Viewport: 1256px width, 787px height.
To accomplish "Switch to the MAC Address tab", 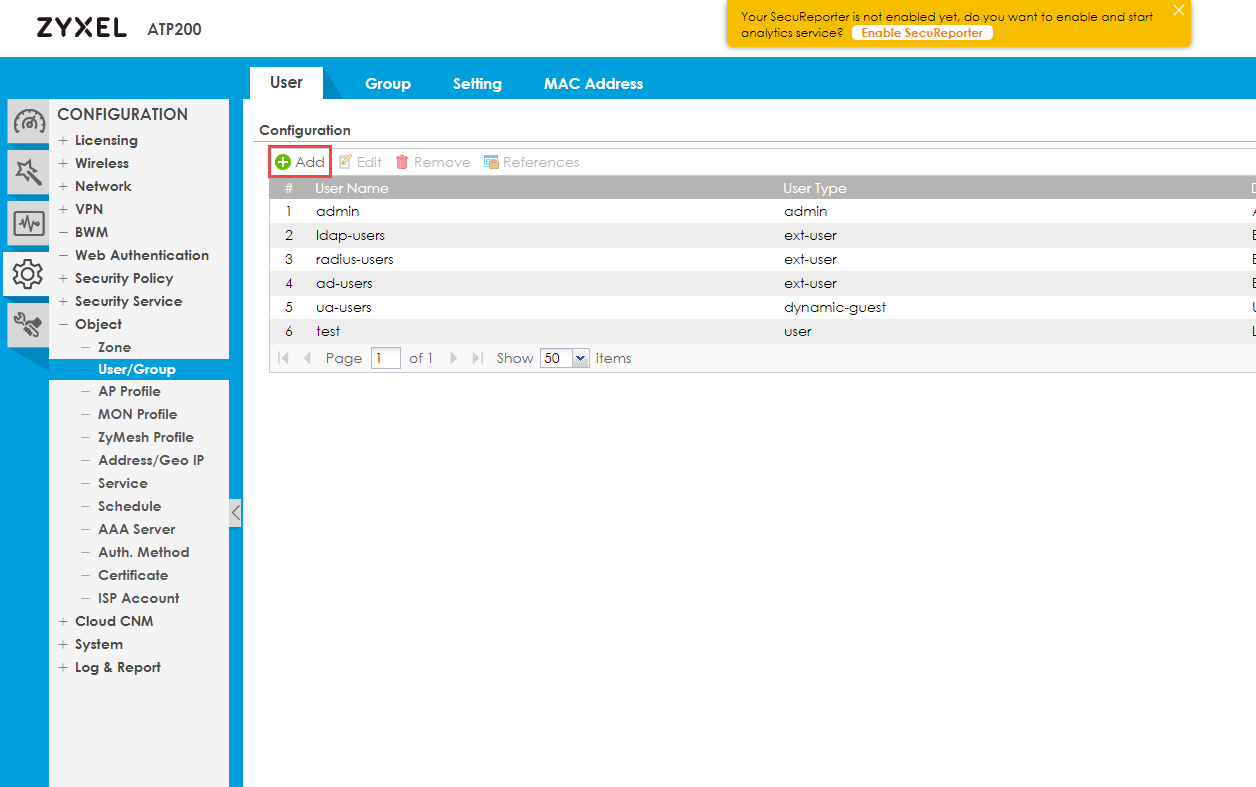I will click(x=593, y=84).
